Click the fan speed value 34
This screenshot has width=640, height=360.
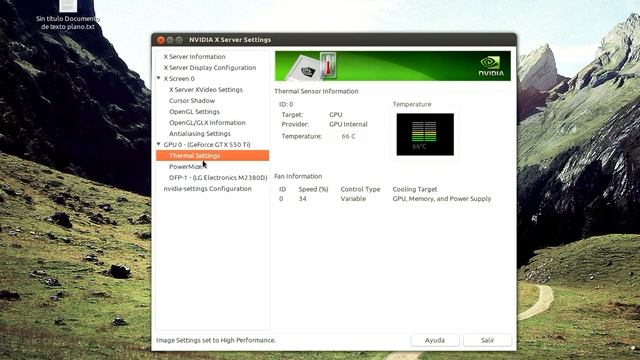[x=302, y=199]
